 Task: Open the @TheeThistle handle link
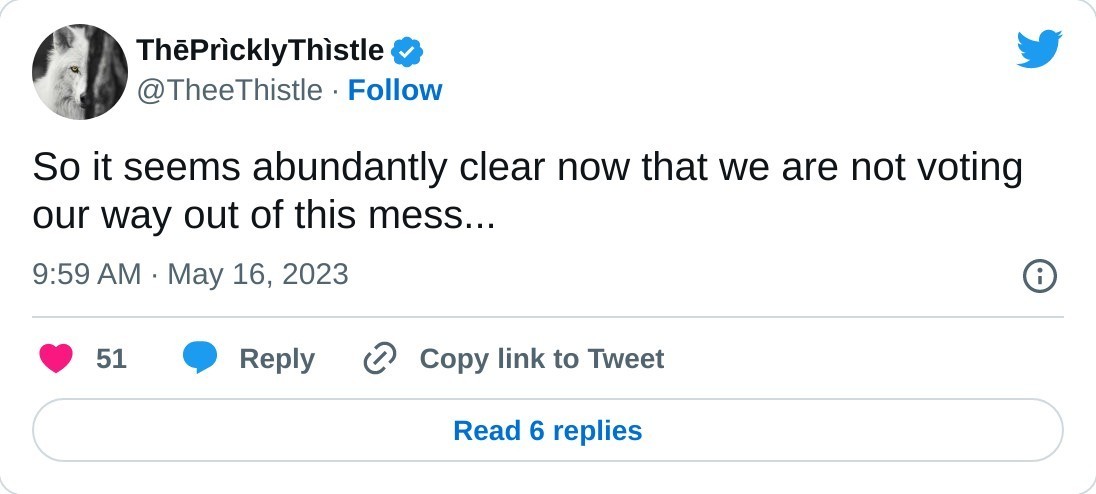tap(229, 90)
